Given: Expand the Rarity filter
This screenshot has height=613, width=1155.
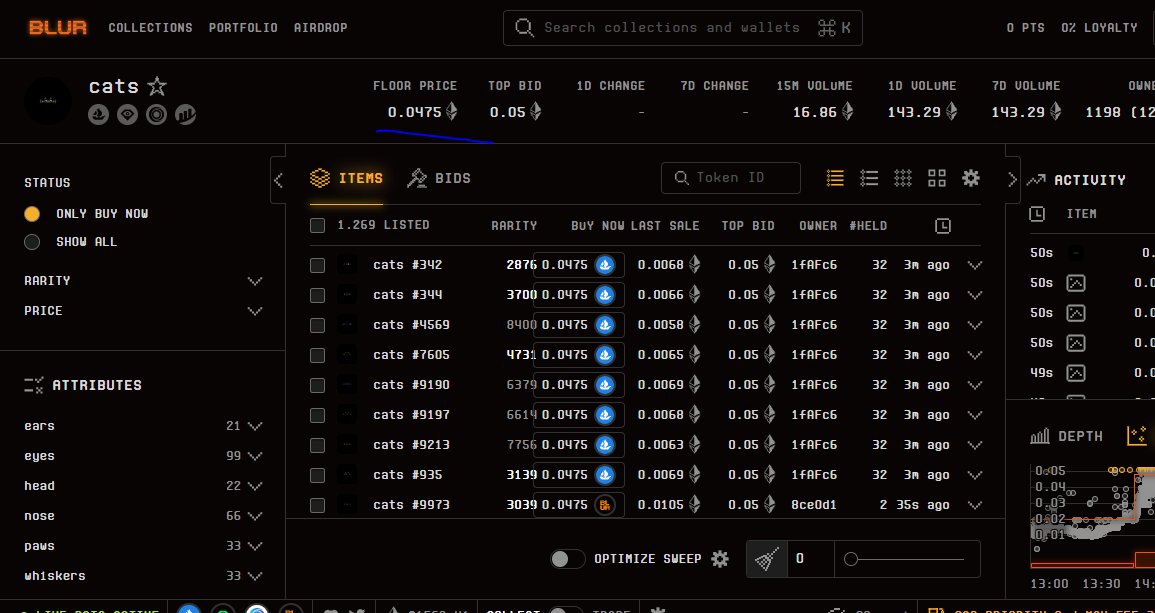Looking at the screenshot, I should coord(255,281).
